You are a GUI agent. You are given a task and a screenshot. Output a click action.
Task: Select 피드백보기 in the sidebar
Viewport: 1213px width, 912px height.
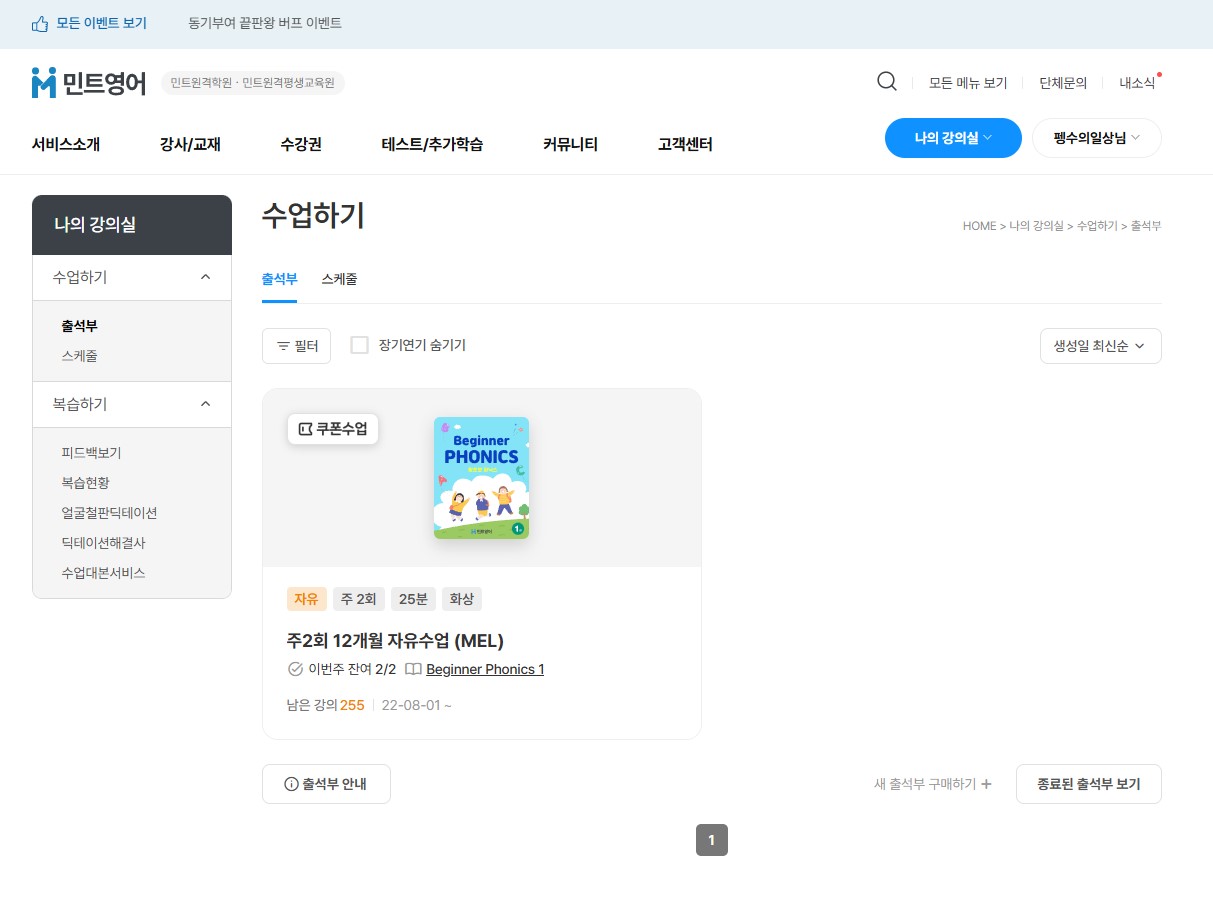coord(91,453)
